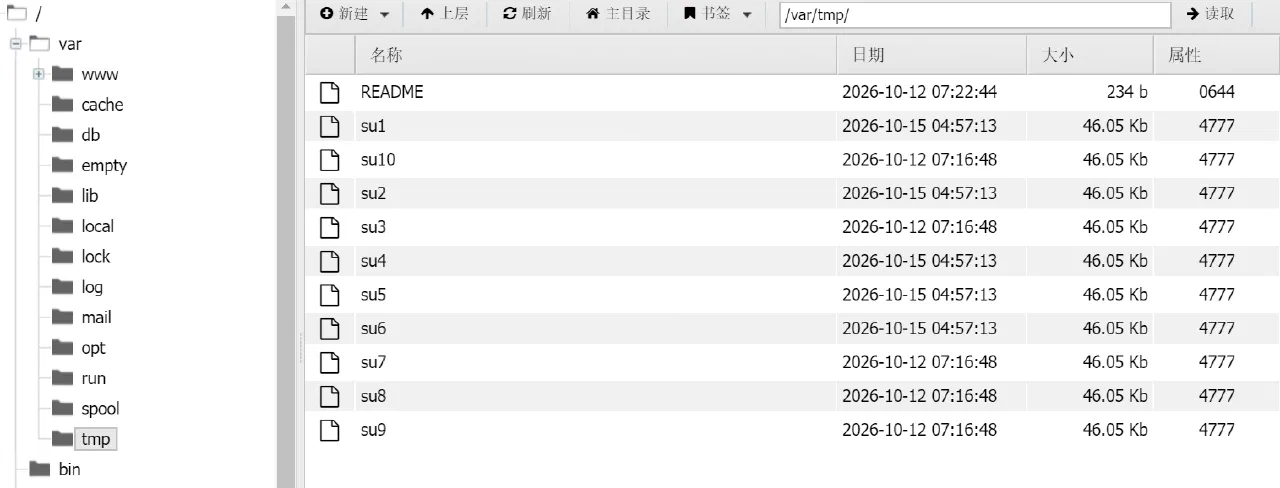This screenshot has height=488, width=1280.
Task: Open the www folder in tree
Action: (x=99, y=75)
